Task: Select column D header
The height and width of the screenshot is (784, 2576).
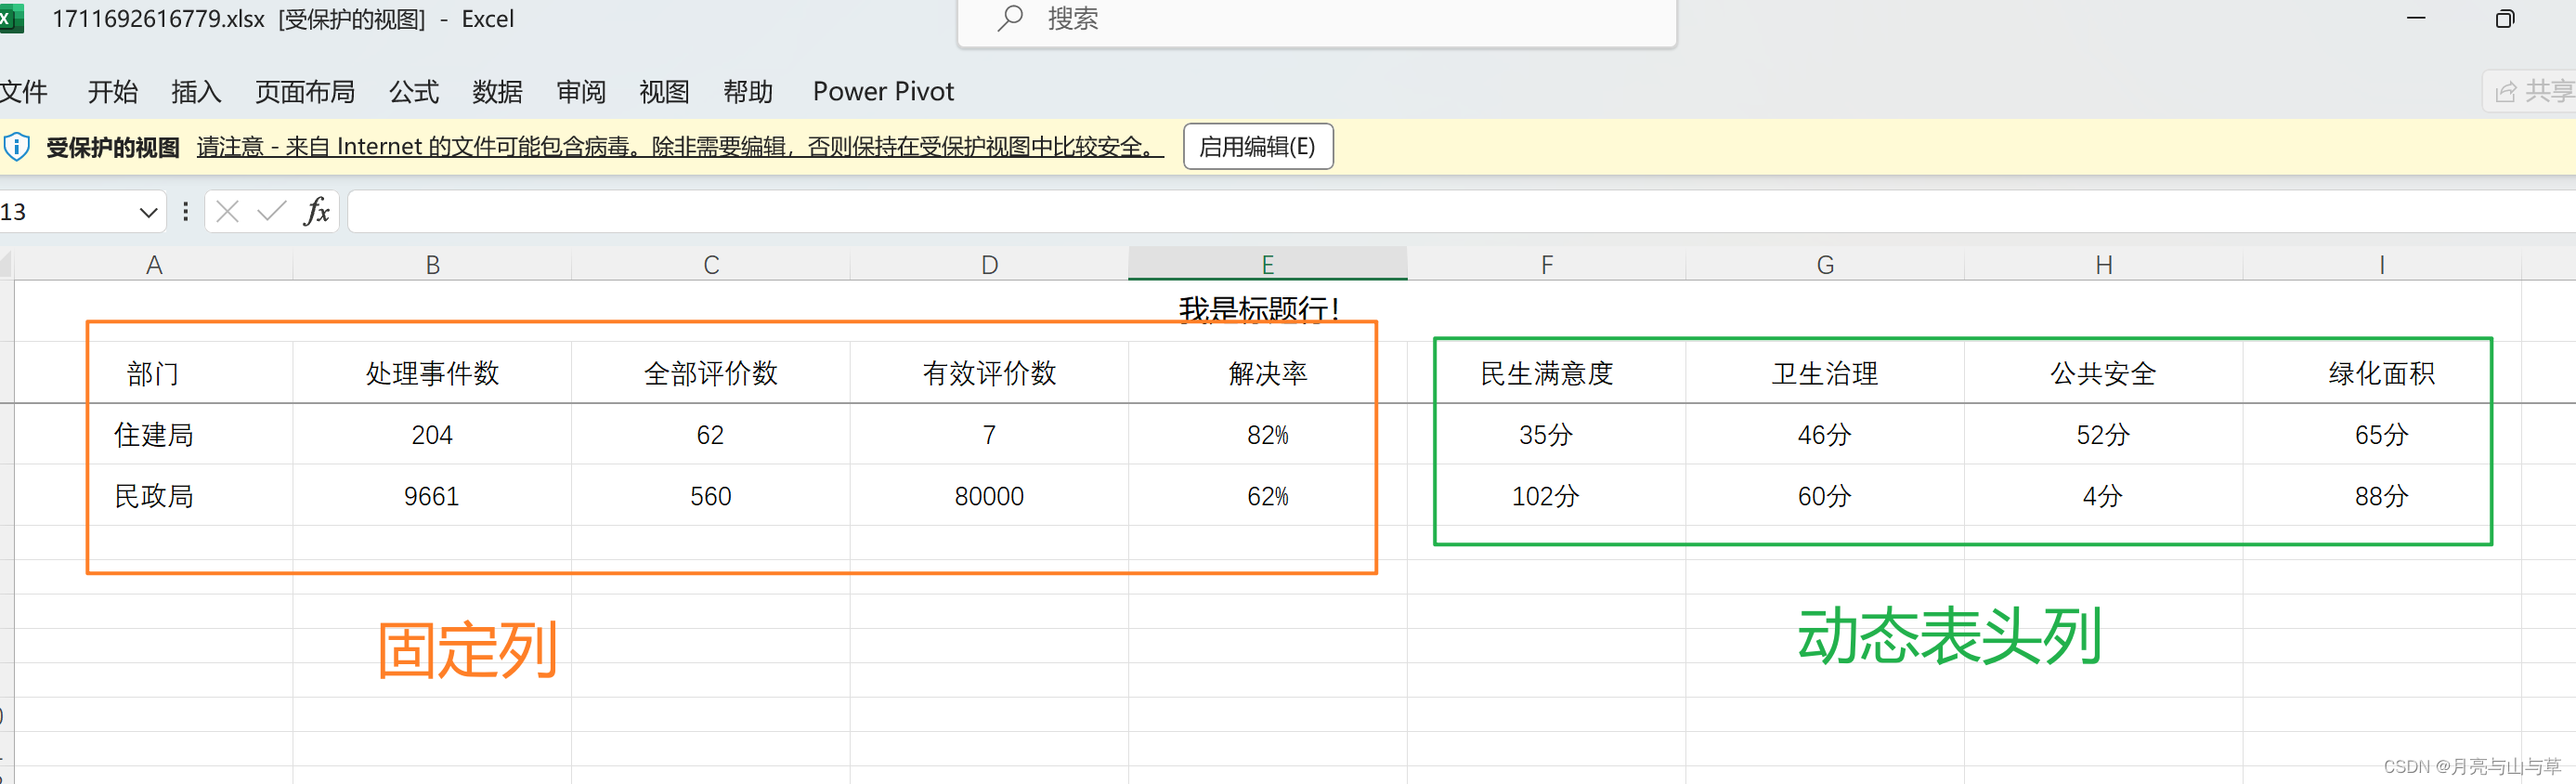Action: pyautogui.click(x=989, y=265)
